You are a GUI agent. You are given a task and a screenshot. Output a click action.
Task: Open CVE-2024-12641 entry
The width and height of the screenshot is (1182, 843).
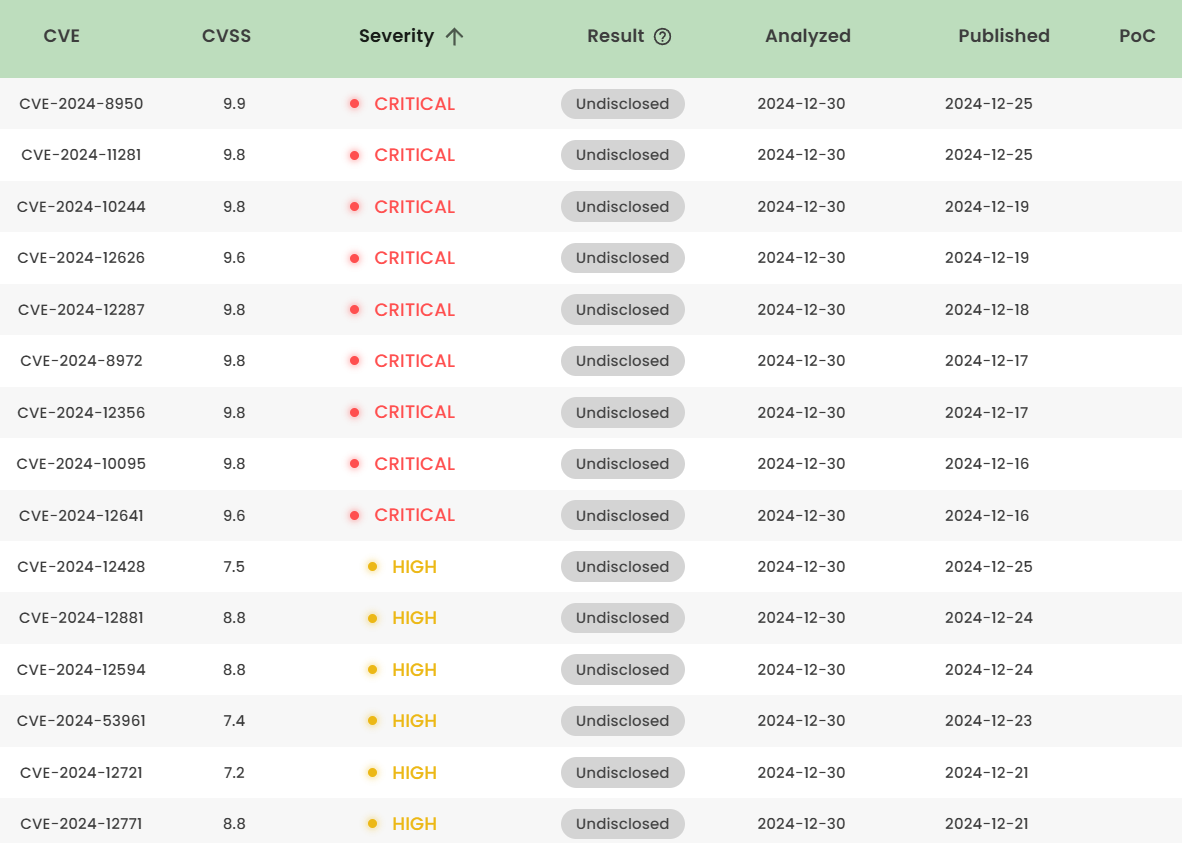[x=81, y=516]
